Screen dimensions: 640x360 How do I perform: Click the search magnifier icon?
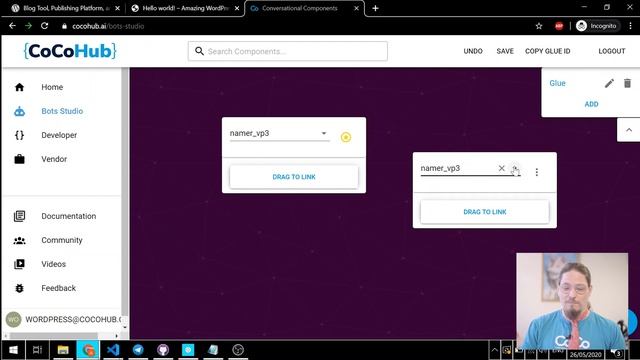[199, 51]
